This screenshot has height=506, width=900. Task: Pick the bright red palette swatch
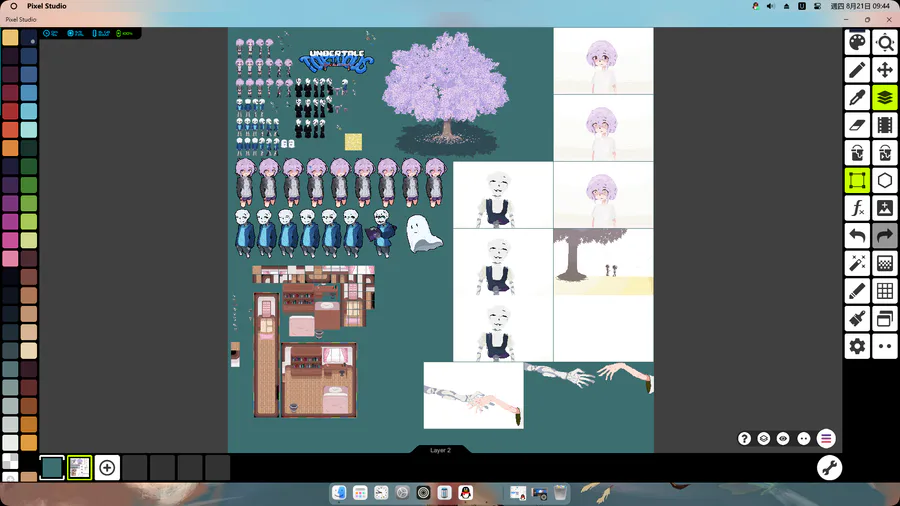point(10,111)
